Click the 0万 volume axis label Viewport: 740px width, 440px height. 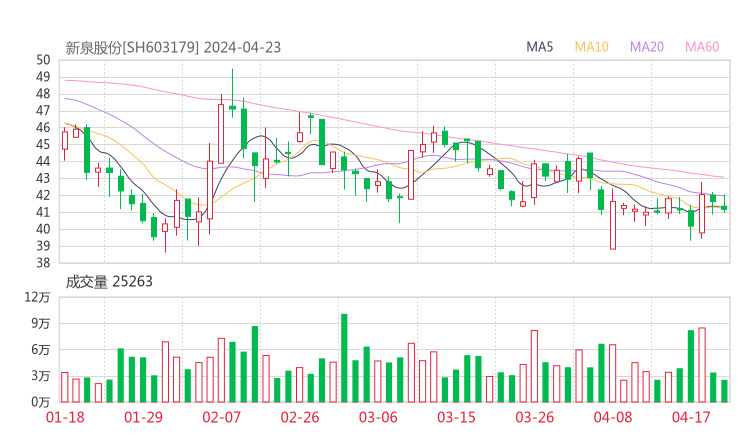pyautogui.click(x=41, y=402)
